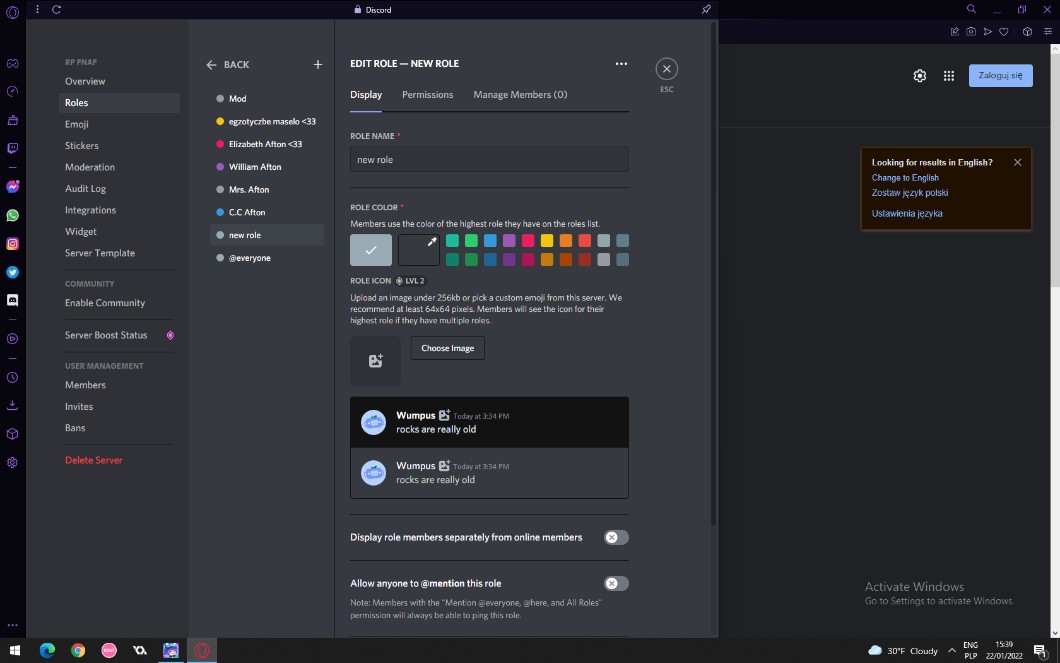Open Twitch from the browser sidebar

coord(12,148)
